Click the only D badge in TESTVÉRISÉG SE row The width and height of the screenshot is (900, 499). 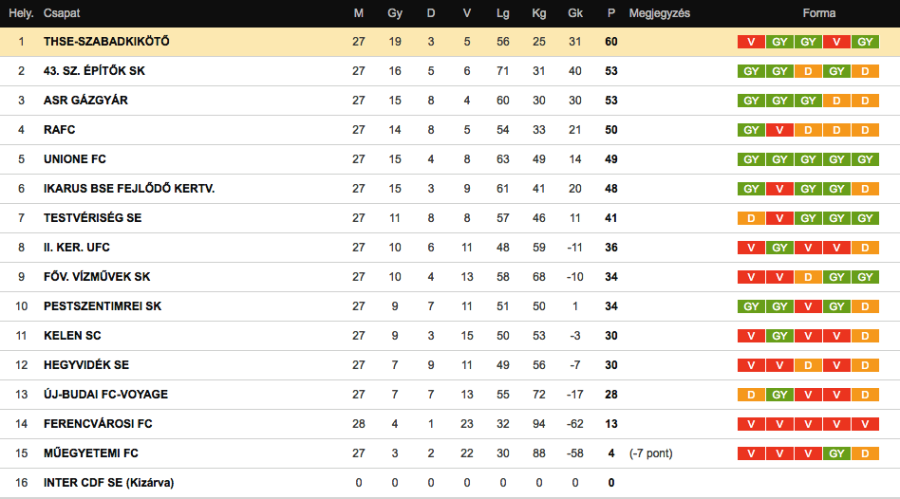pyautogui.click(x=750, y=218)
